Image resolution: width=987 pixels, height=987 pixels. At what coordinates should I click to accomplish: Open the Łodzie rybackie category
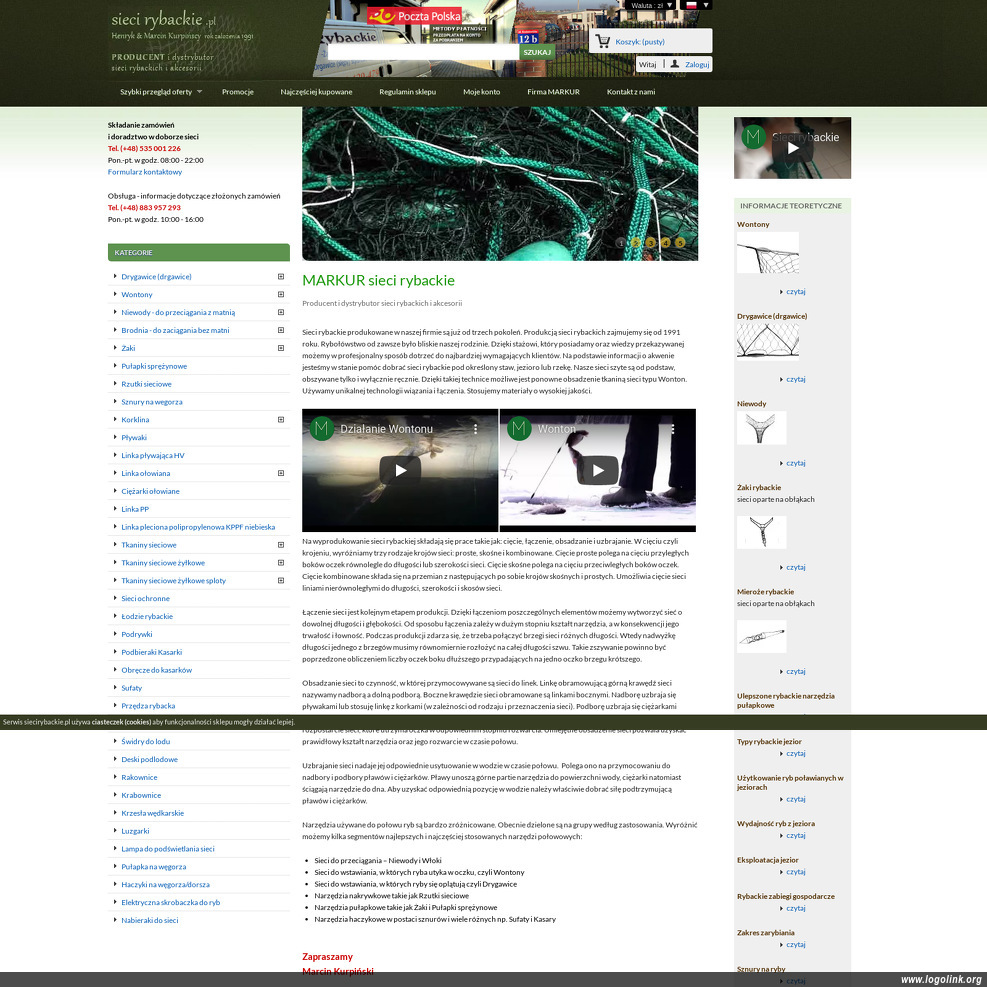[x=147, y=616]
